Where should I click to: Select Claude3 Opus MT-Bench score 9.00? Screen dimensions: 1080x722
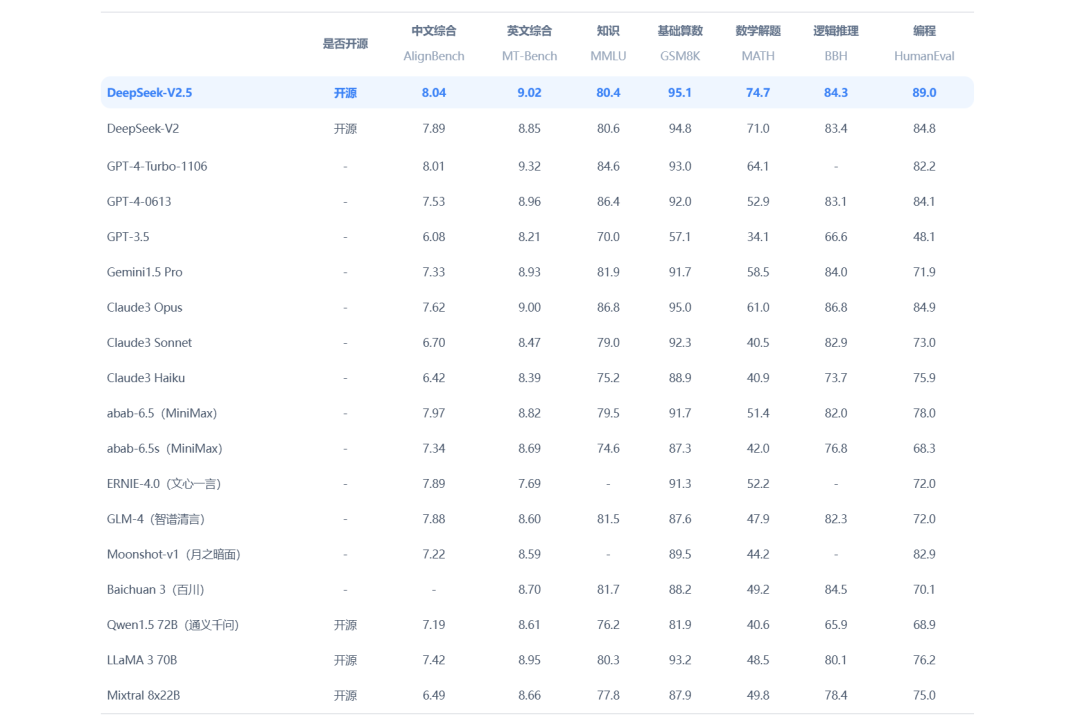coord(529,307)
